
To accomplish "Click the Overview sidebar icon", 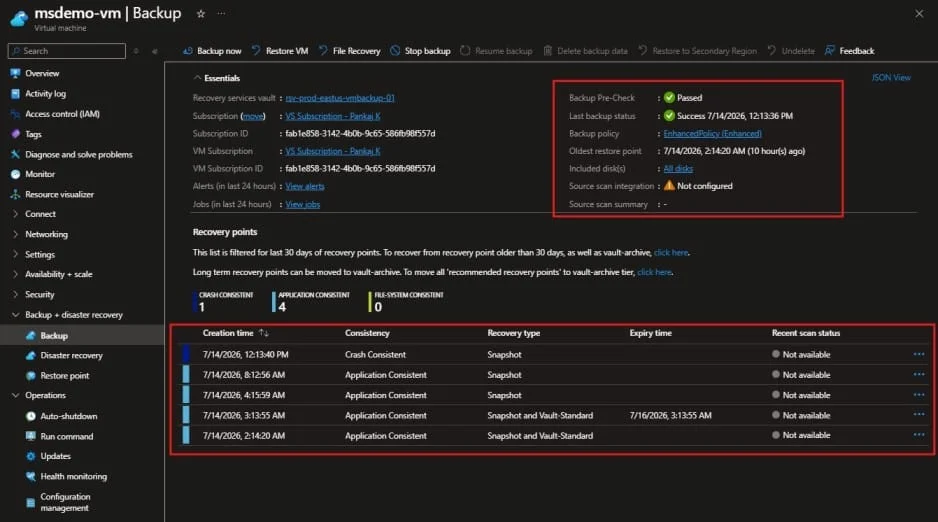I will click(x=16, y=74).
